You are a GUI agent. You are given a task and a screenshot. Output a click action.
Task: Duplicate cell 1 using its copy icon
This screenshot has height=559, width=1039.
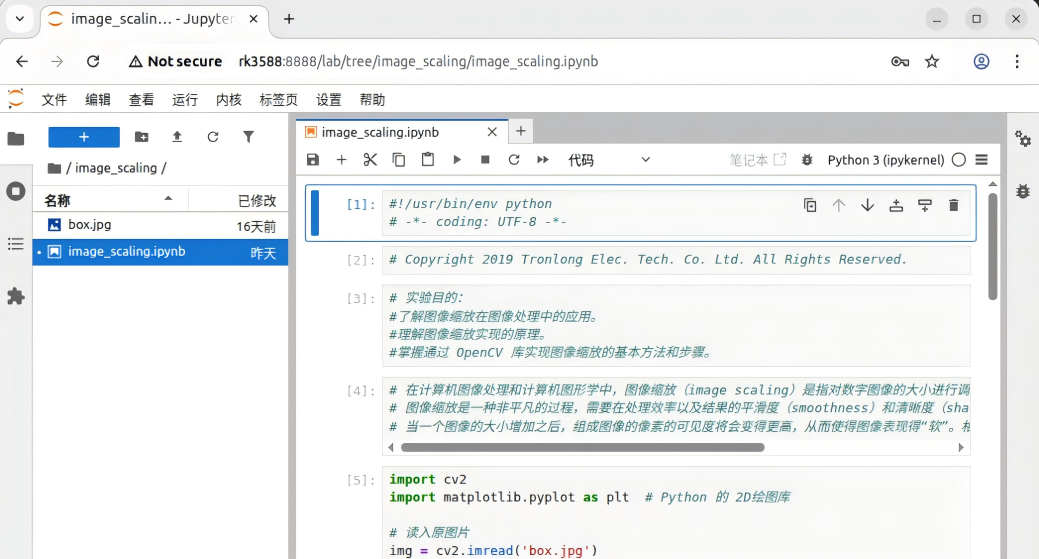(810, 205)
